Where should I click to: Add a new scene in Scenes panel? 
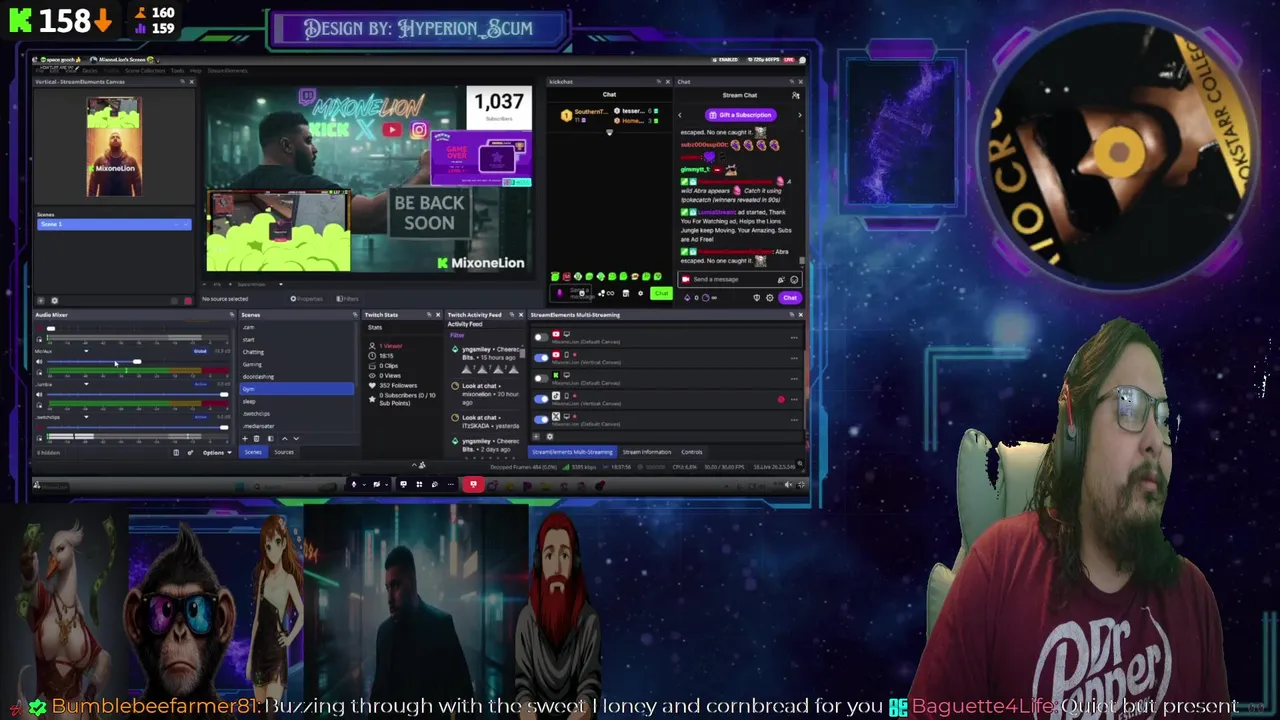245,438
